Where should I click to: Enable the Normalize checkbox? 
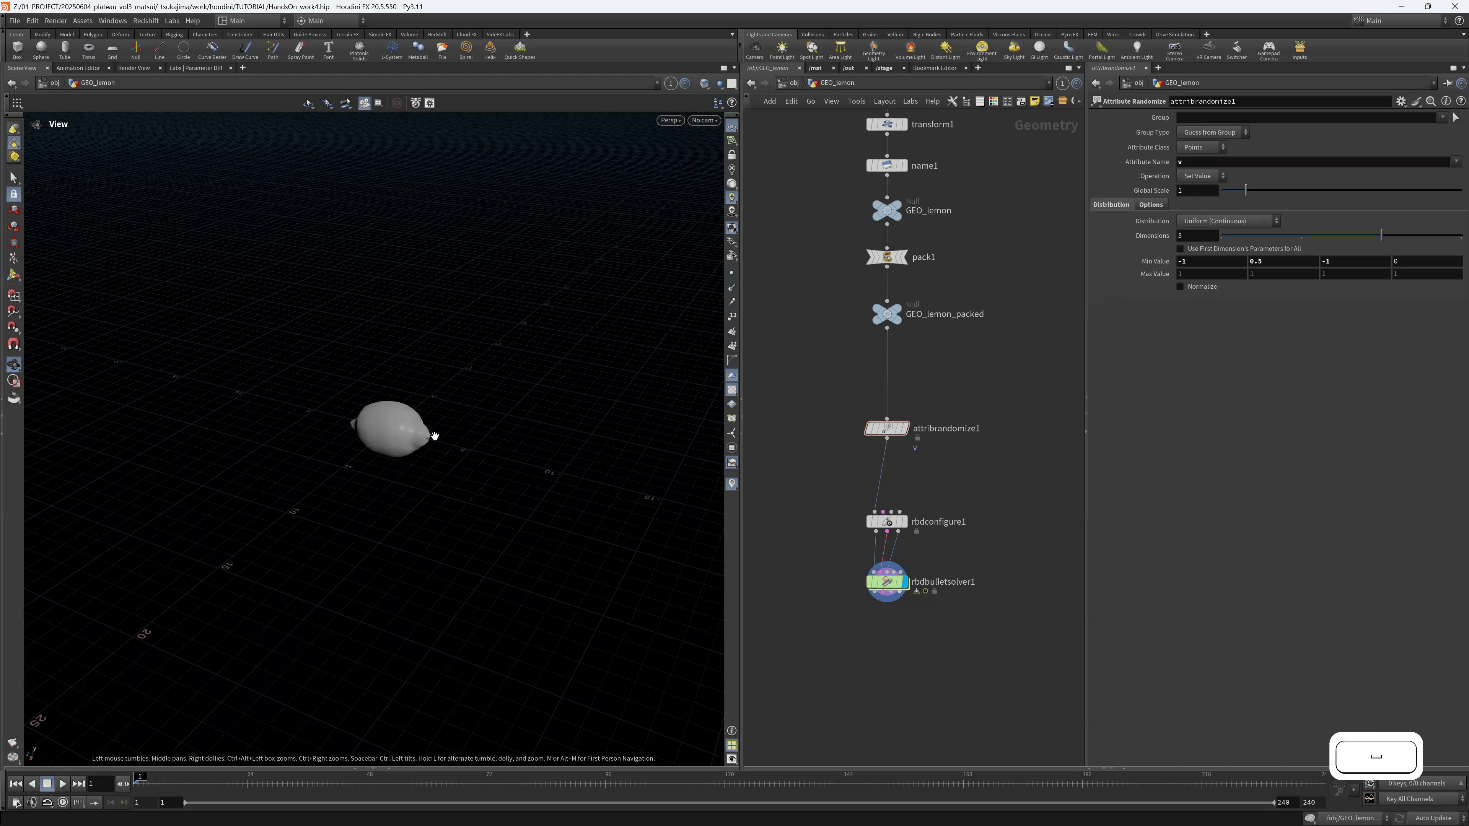tap(1181, 287)
